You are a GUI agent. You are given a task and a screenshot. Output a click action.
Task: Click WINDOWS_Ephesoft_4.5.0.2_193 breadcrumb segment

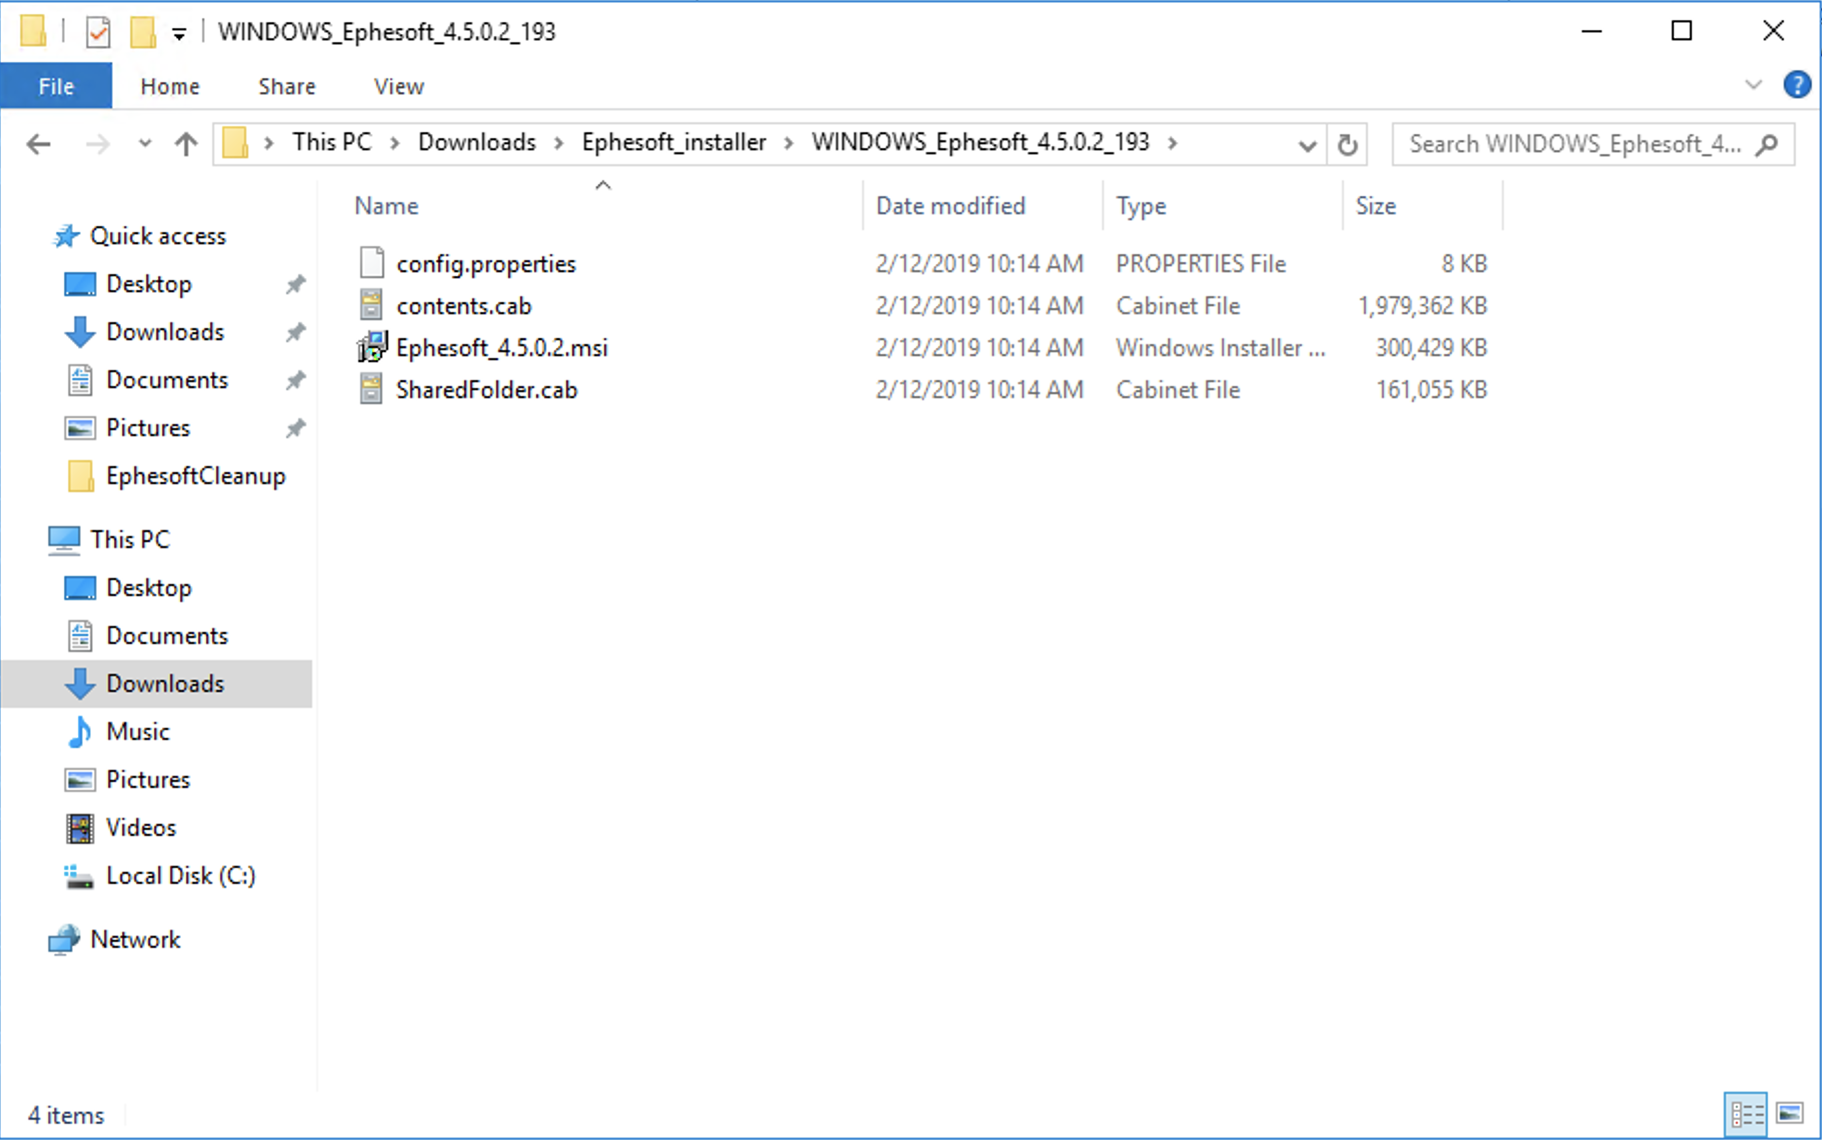[980, 142]
